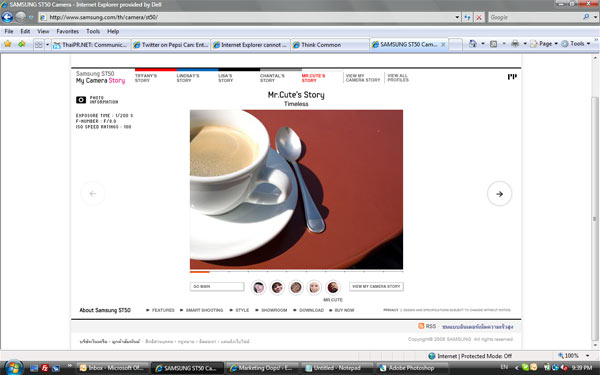Open the Favorites menu

pyautogui.click(x=67, y=31)
